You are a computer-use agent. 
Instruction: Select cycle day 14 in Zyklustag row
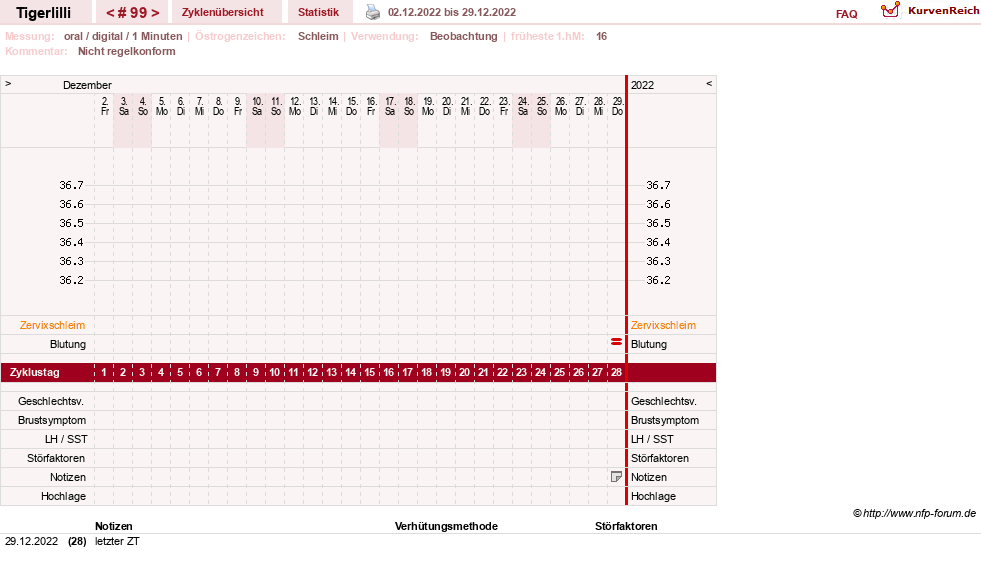click(350, 372)
